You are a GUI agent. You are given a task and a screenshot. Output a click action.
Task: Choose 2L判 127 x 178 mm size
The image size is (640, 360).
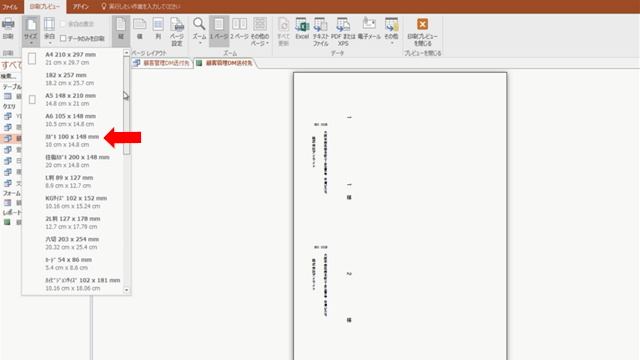pyautogui.click(x=73, y=222)
